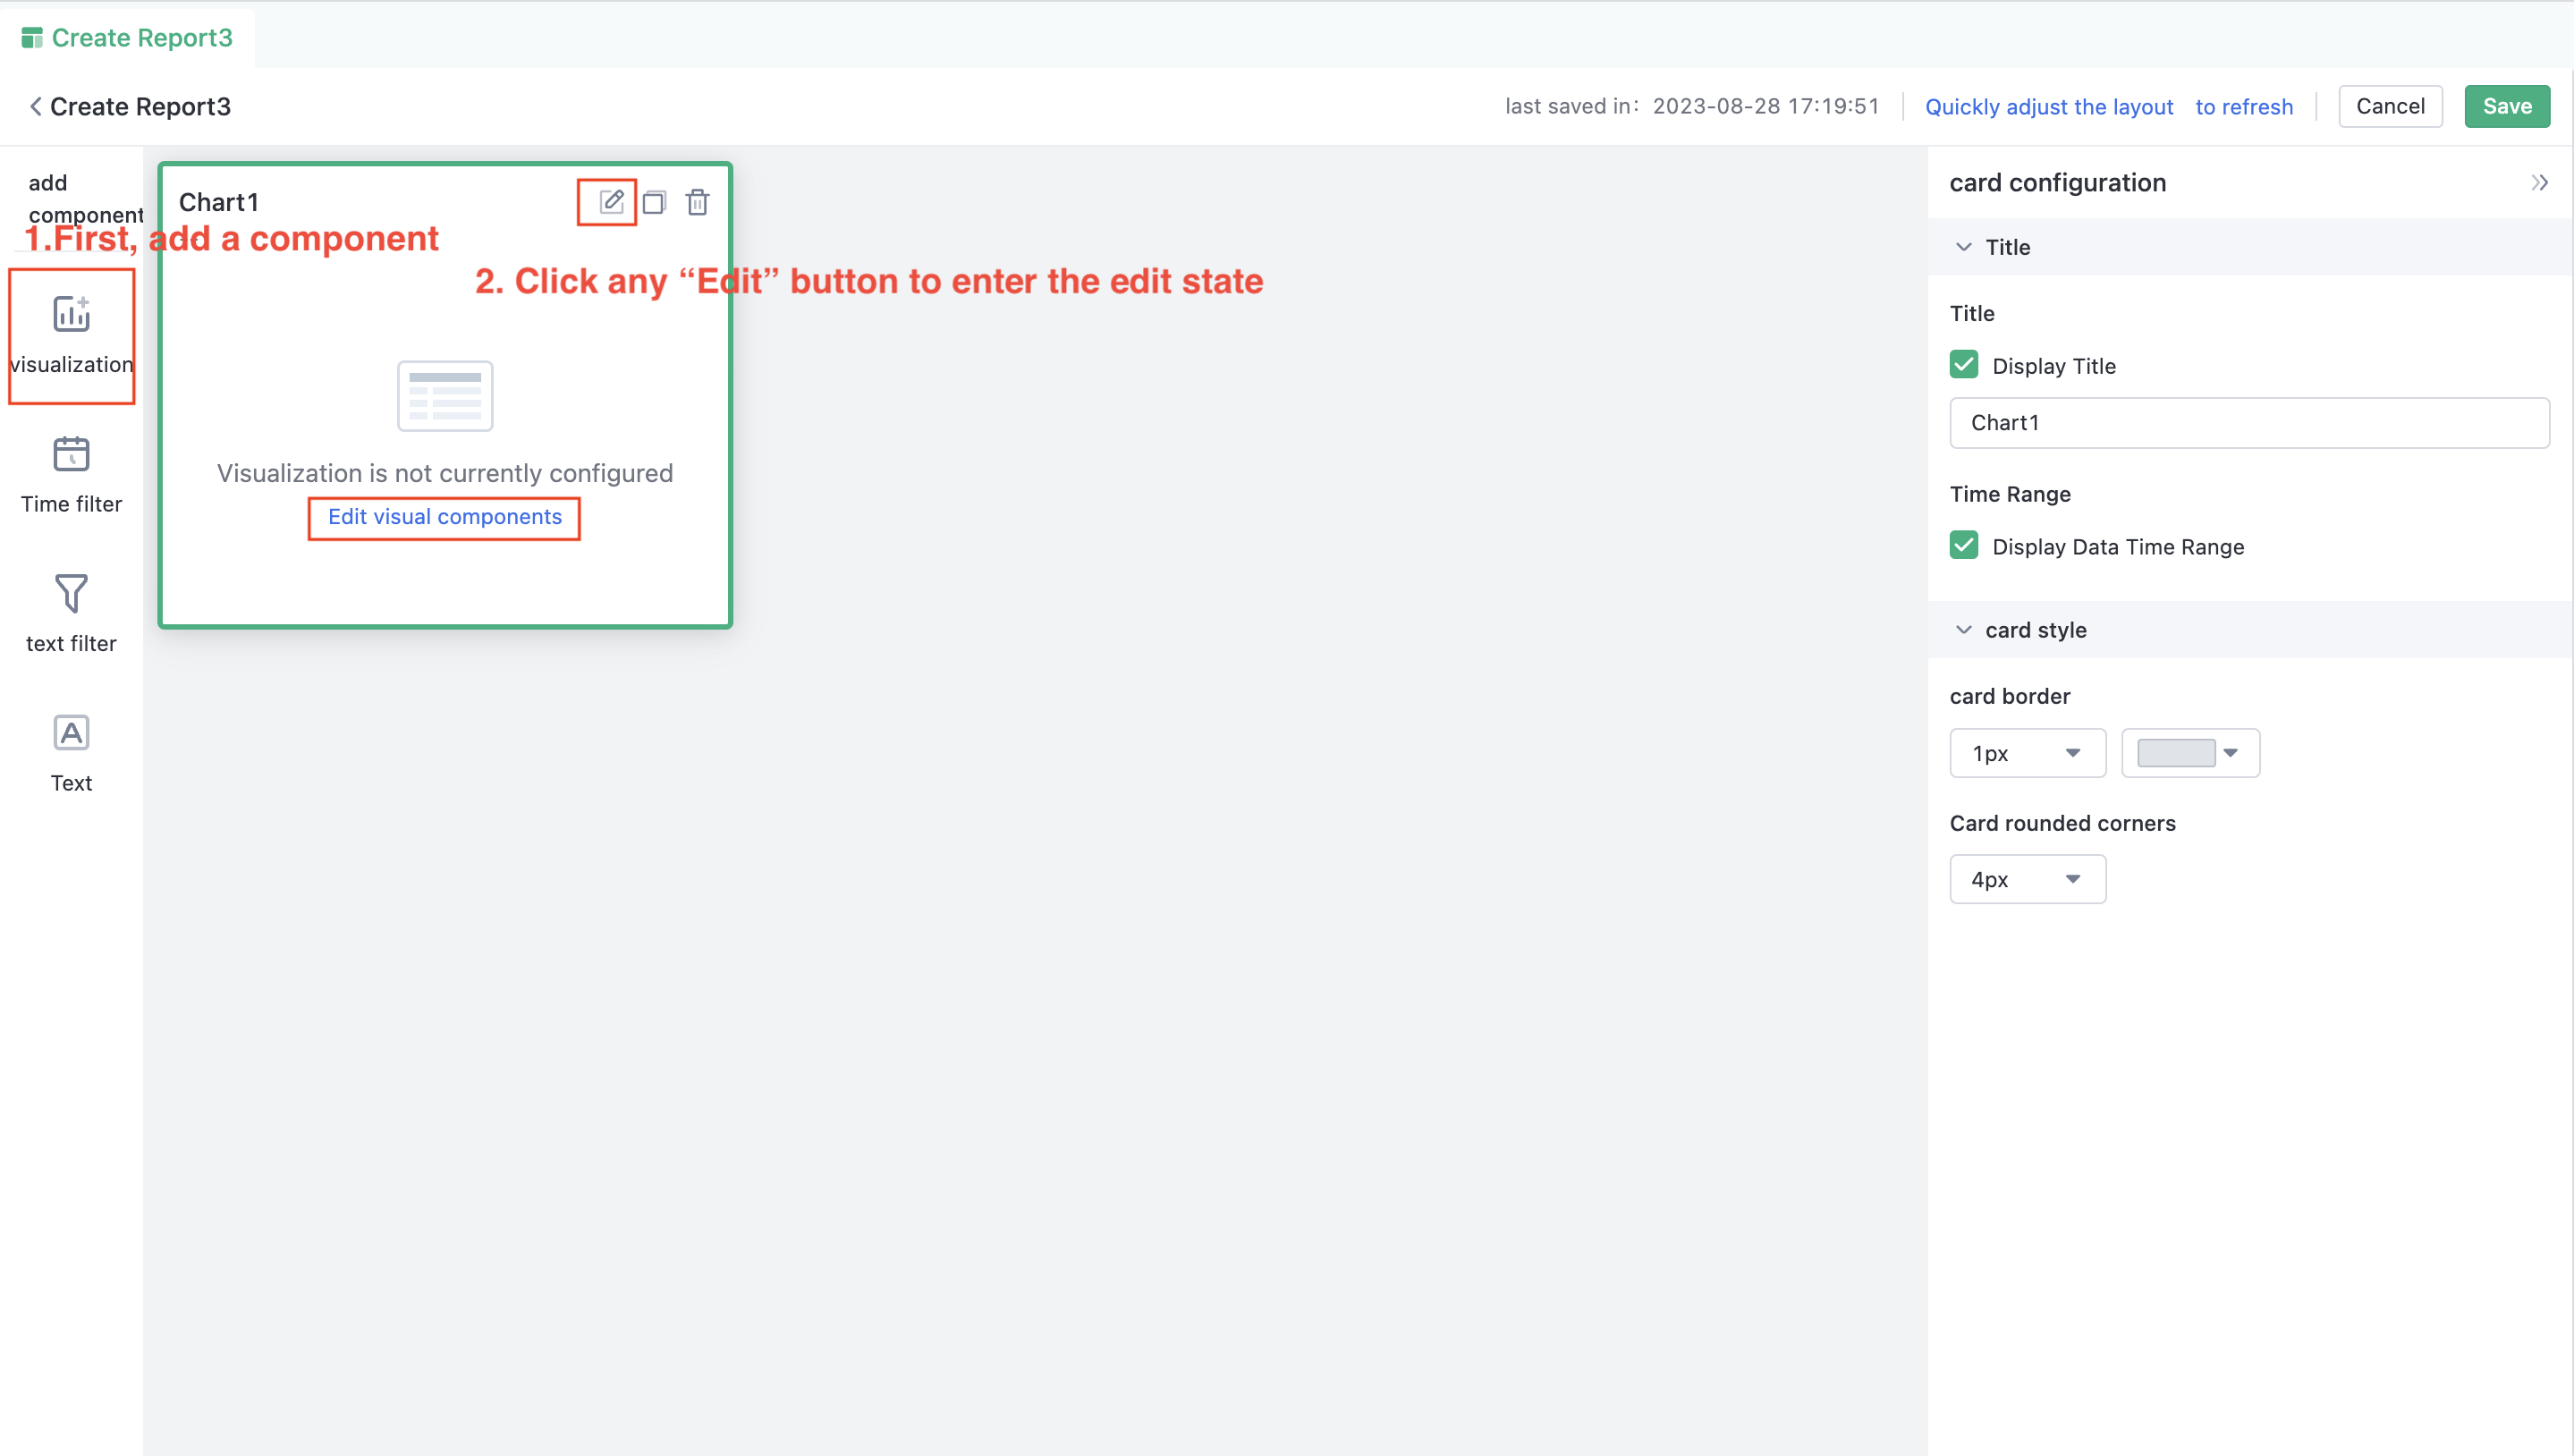
Task: Open the card border color picker
Action: pyautogui.click(x=2189, y=752)
